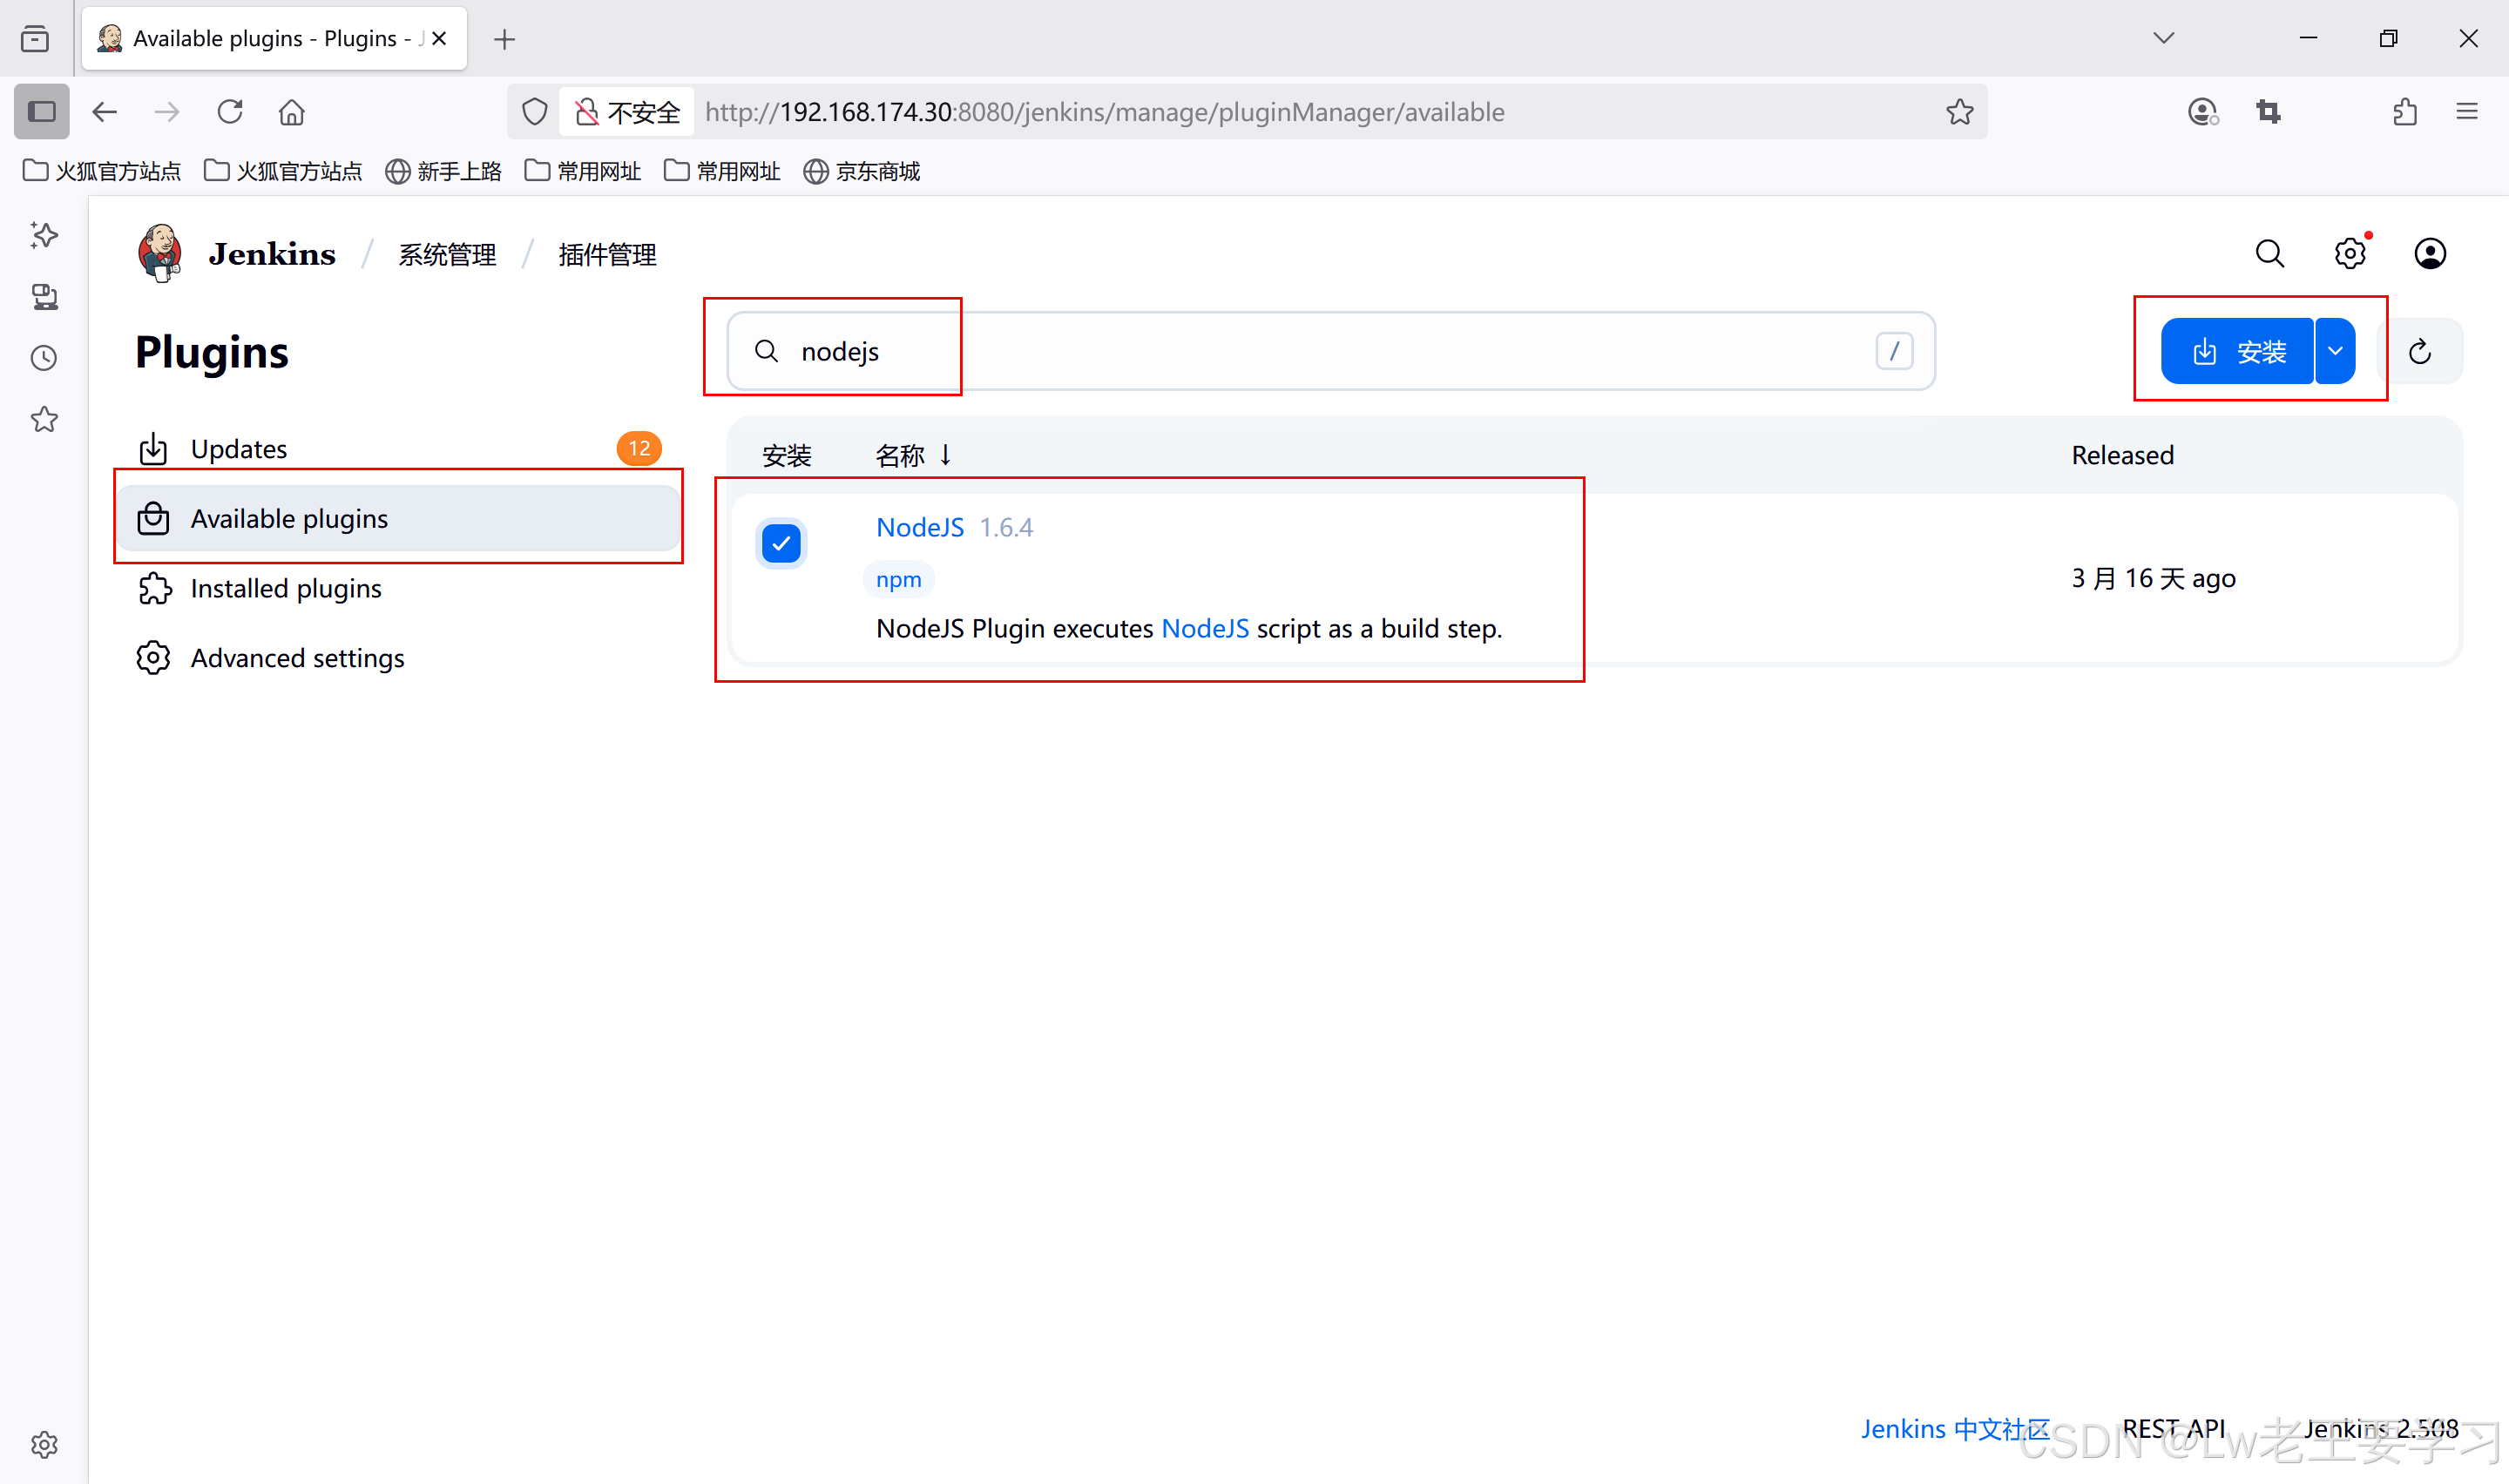Expand the install button dropdown arrow
The height and width of the screenshot is (1484, 2509).
[x=2335, y=352]
